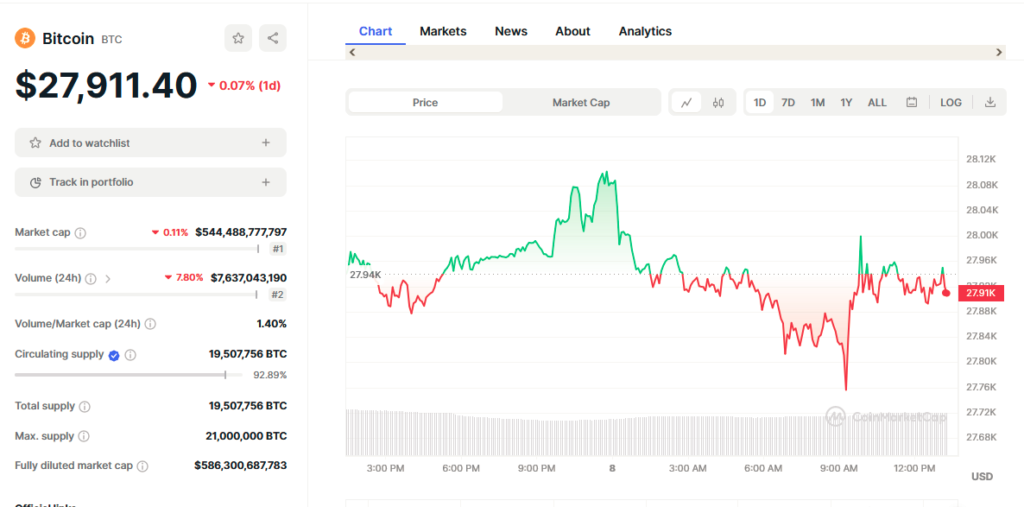Set chart range to 1Y

coord(846,103)
